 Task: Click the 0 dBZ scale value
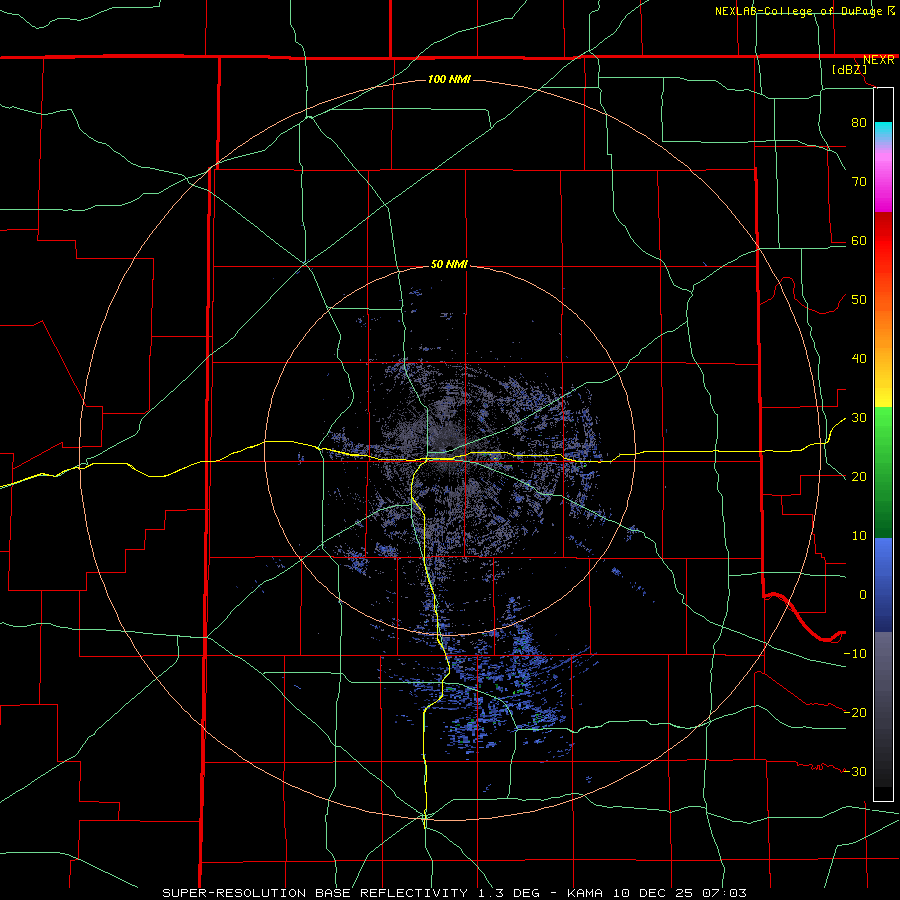[863, 595]
